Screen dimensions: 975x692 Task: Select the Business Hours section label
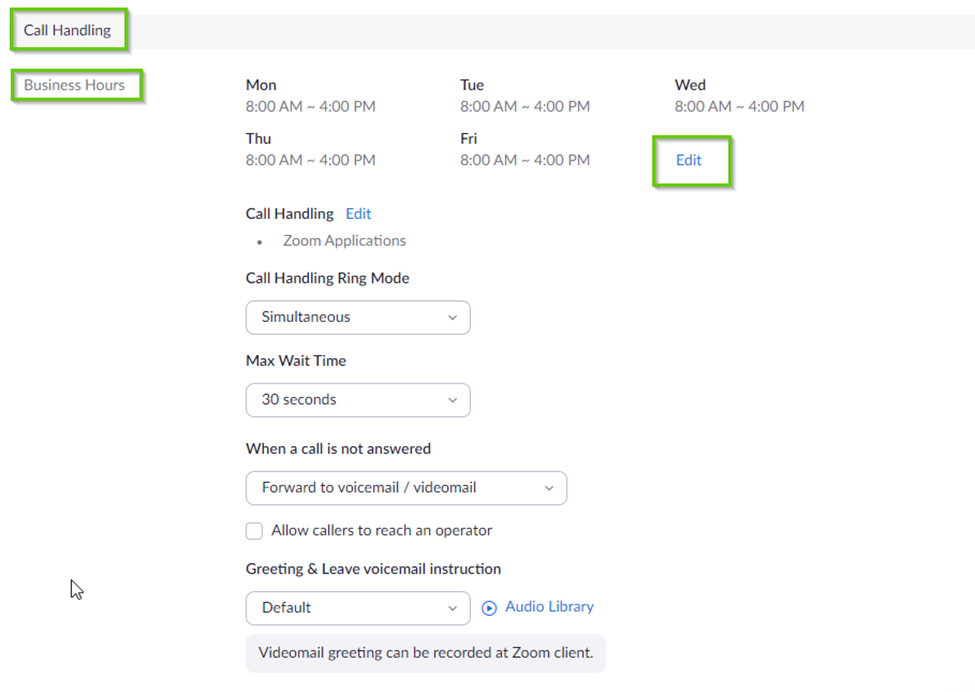coord(74,85)
